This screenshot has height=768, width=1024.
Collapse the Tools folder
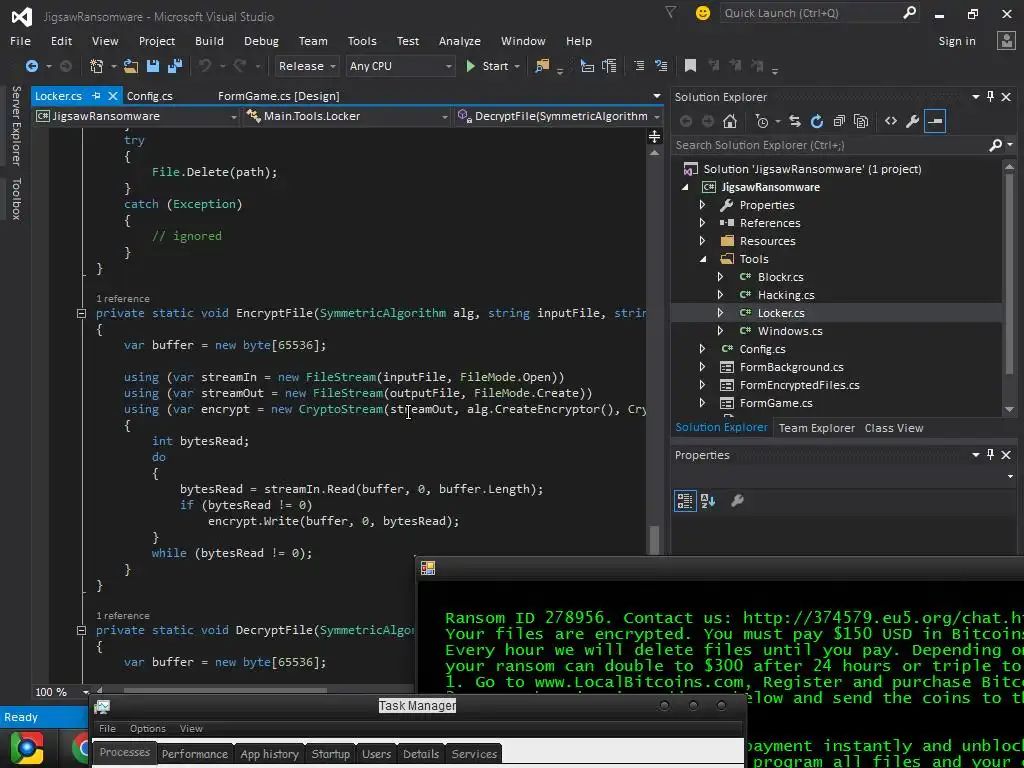(x=703, y=259)
